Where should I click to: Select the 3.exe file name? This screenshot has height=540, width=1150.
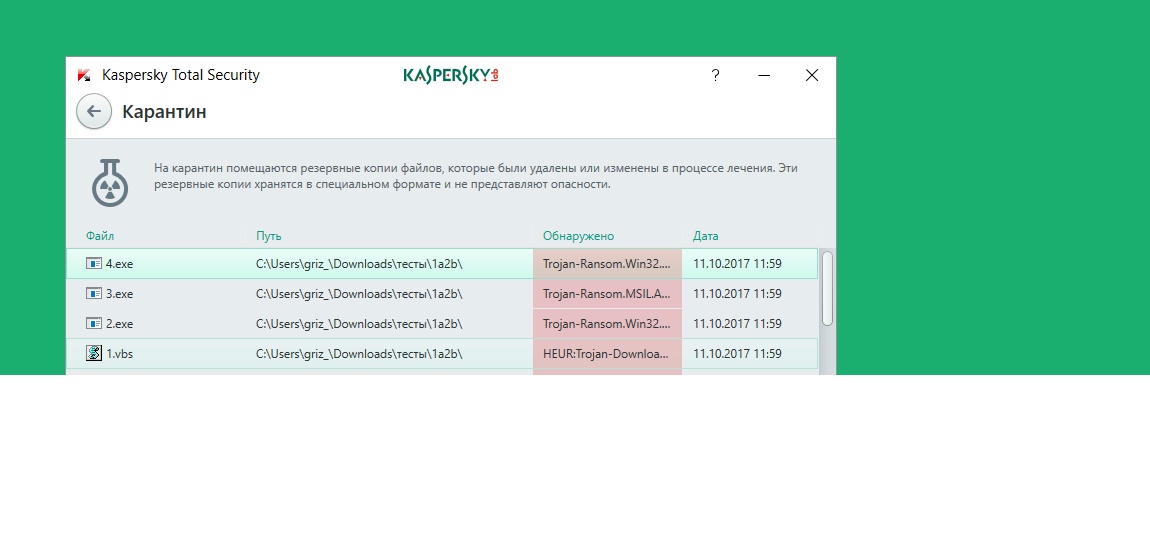tap(120, 293)
